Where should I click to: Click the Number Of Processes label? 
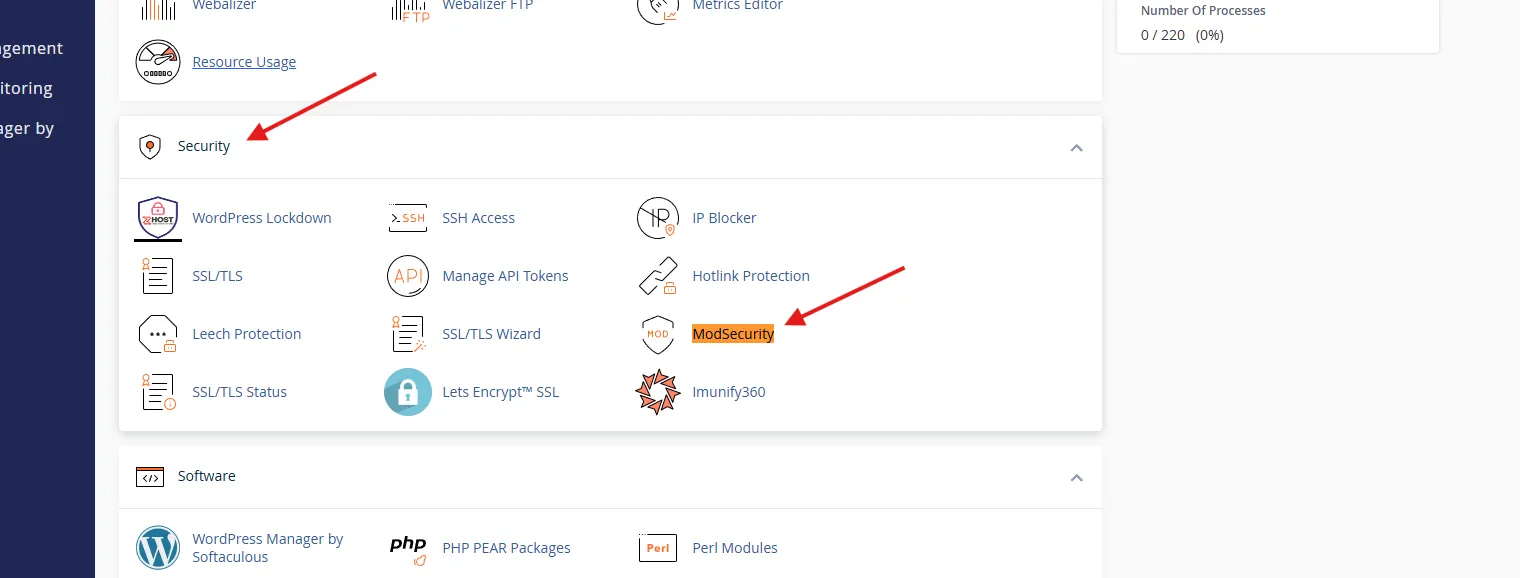click(1203, 11)
